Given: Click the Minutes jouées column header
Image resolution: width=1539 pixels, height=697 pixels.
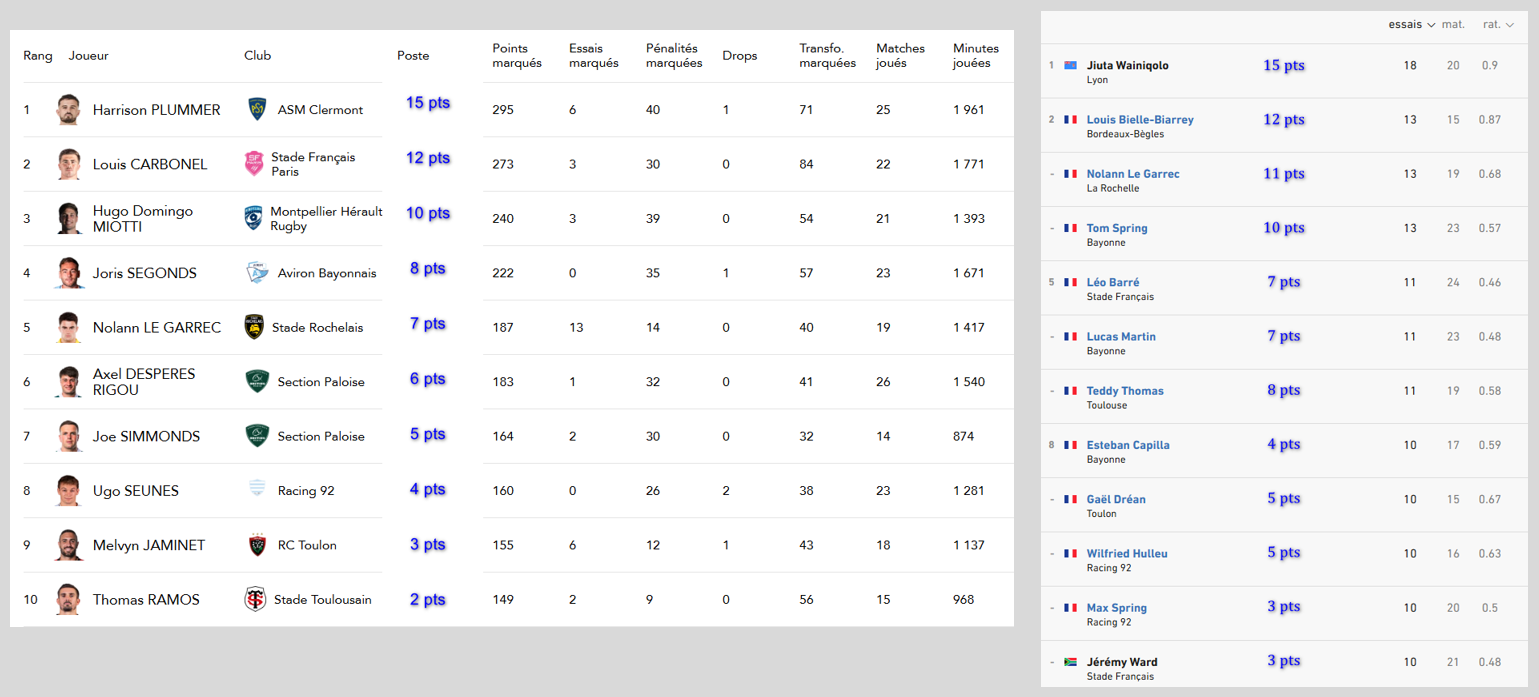Looking at the screenshot, I should 976,55.
